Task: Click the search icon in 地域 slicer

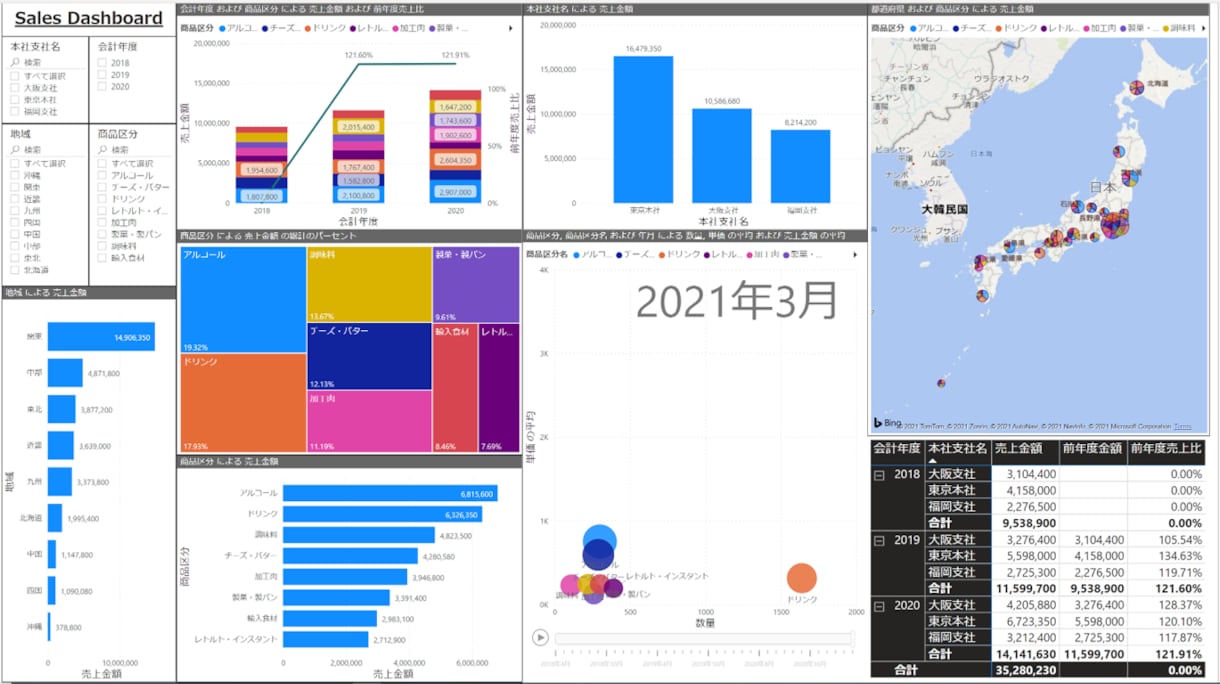Action: pos(15,149)
